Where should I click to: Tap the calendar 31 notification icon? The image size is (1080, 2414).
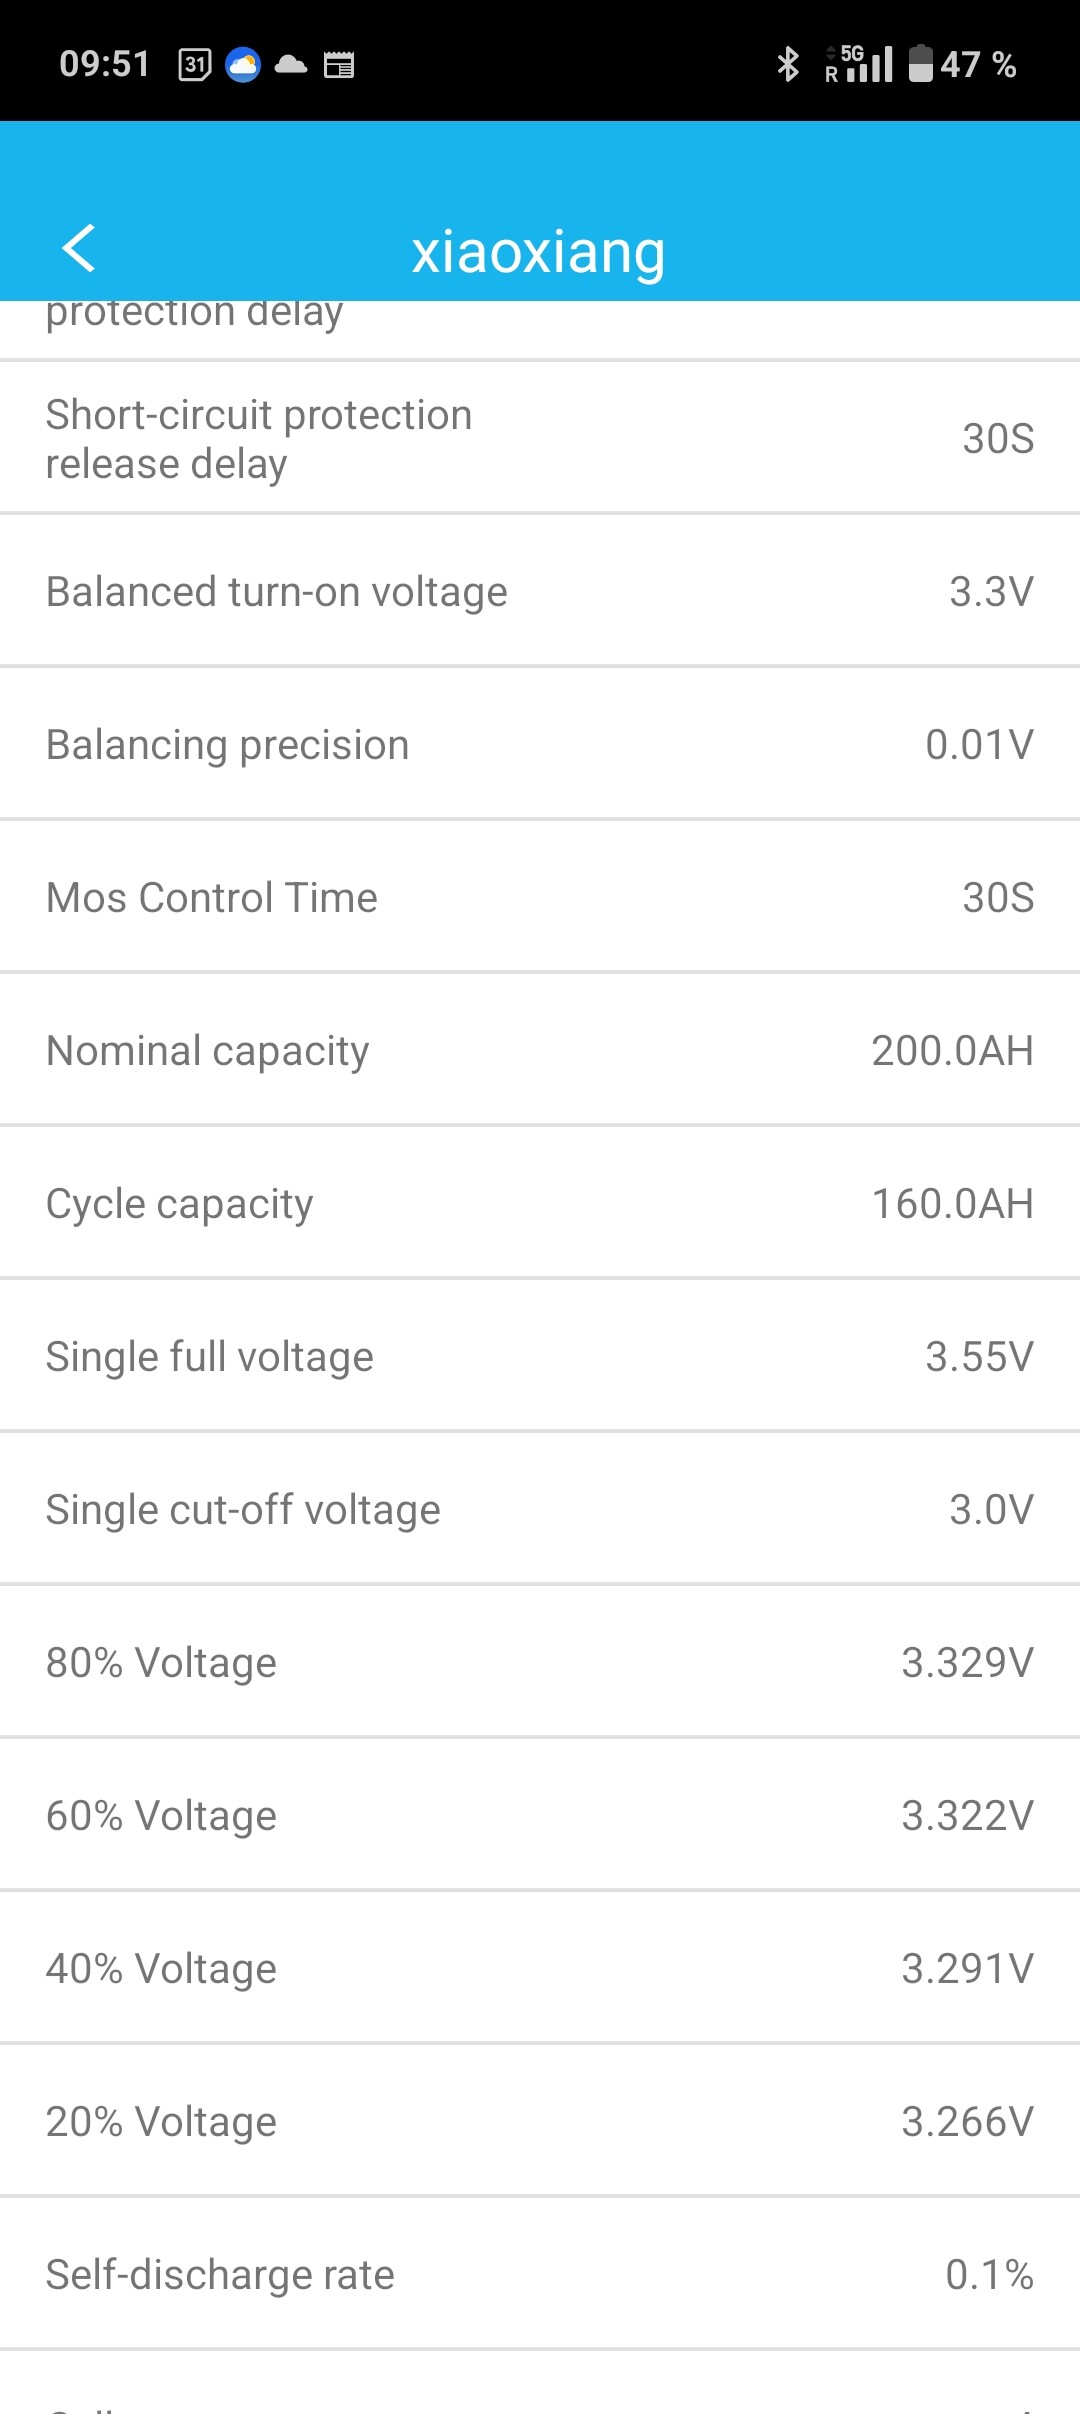coord(194,65)
